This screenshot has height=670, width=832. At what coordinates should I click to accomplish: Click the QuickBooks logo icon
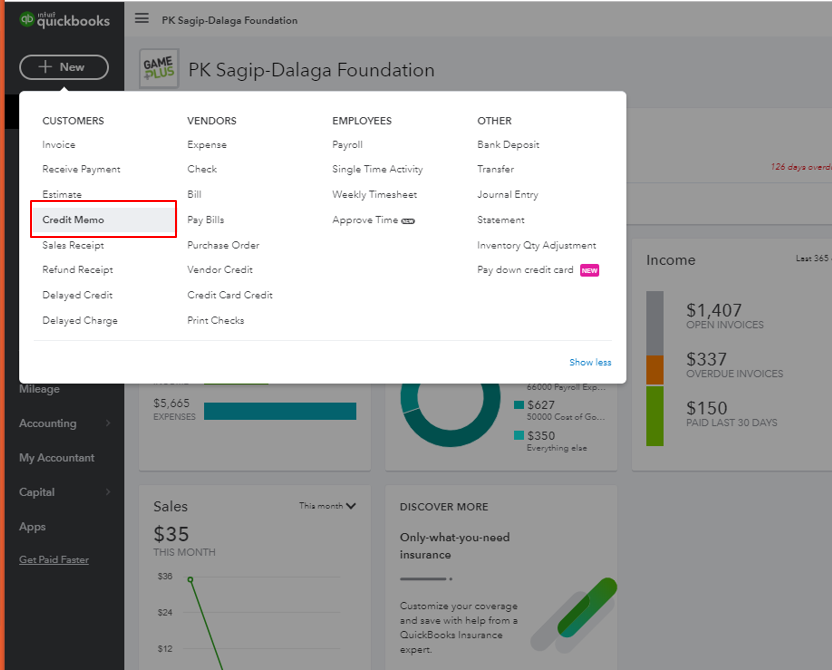coord(28,20)
